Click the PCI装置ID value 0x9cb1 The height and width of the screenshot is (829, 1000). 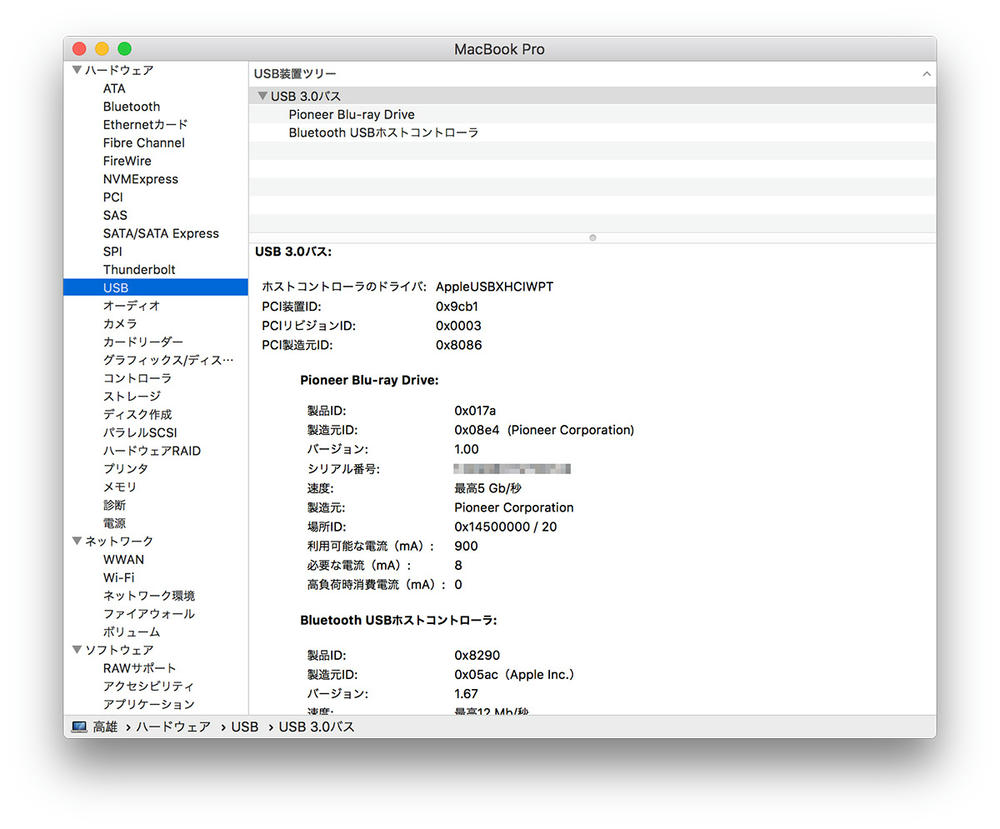(457, 306)
